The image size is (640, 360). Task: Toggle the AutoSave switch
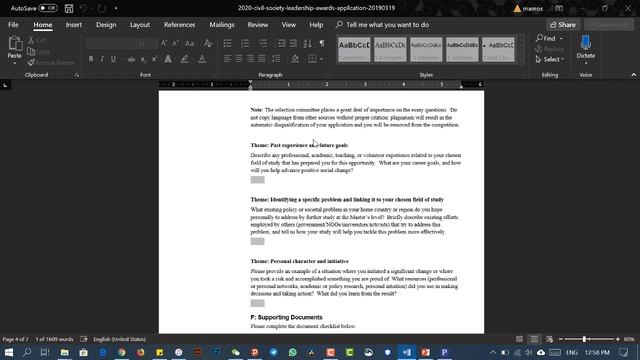point(48,8)
